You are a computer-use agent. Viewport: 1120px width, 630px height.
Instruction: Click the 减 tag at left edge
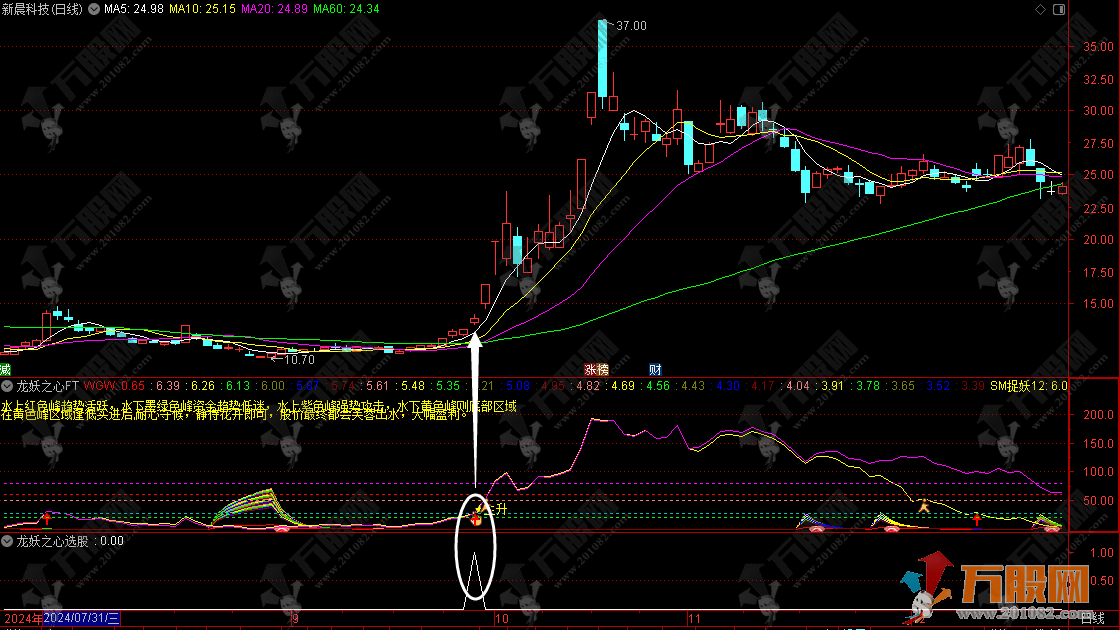(x=4, y=369)
